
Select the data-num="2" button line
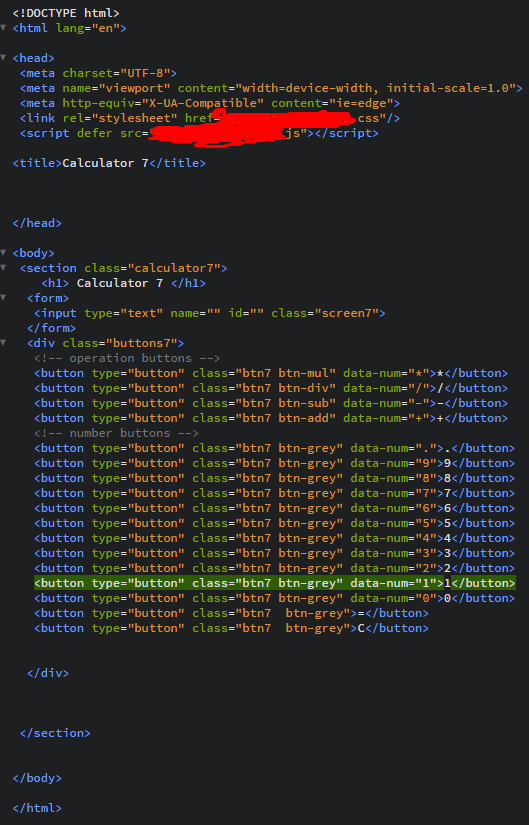click(275, 568)
